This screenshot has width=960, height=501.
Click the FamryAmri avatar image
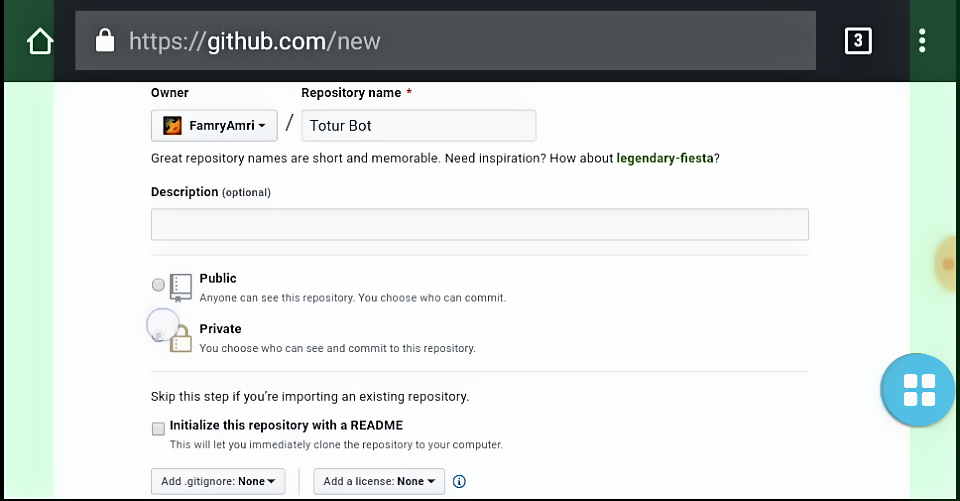coord(172,126)
